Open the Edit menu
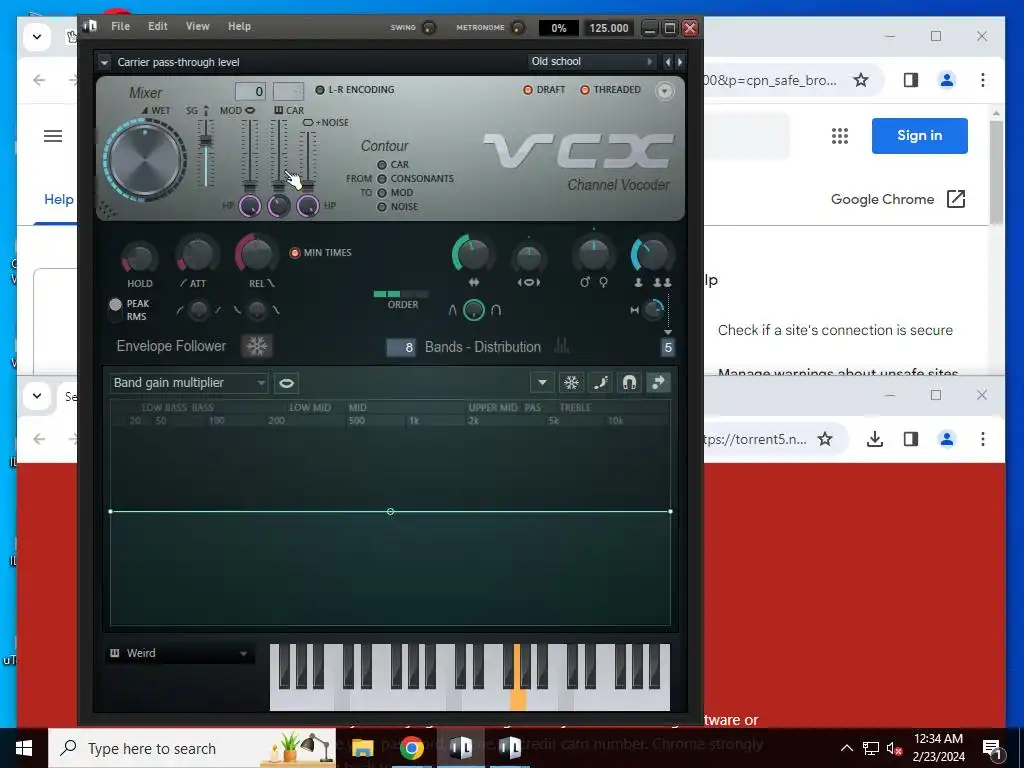The width and height of the screenshot is (1024, 768). coord(157,26)
